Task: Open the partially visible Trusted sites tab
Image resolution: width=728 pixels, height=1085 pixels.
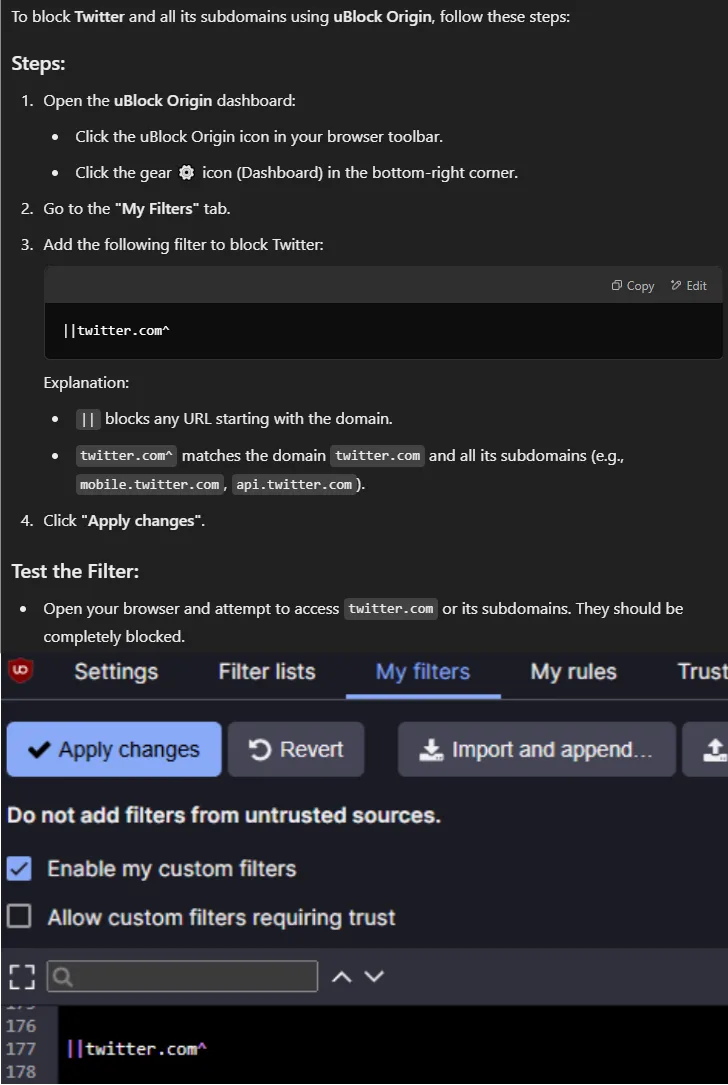Action: pos(702,671)
